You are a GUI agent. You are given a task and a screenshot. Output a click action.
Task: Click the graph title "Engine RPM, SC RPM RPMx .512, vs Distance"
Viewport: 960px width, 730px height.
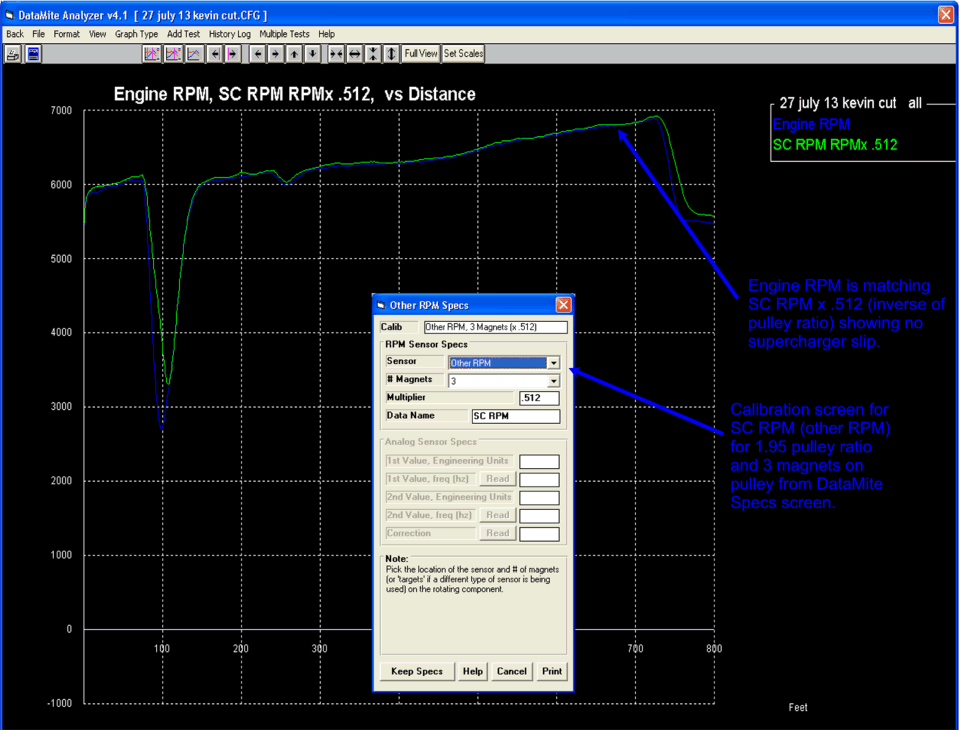(x=294, y=94)
